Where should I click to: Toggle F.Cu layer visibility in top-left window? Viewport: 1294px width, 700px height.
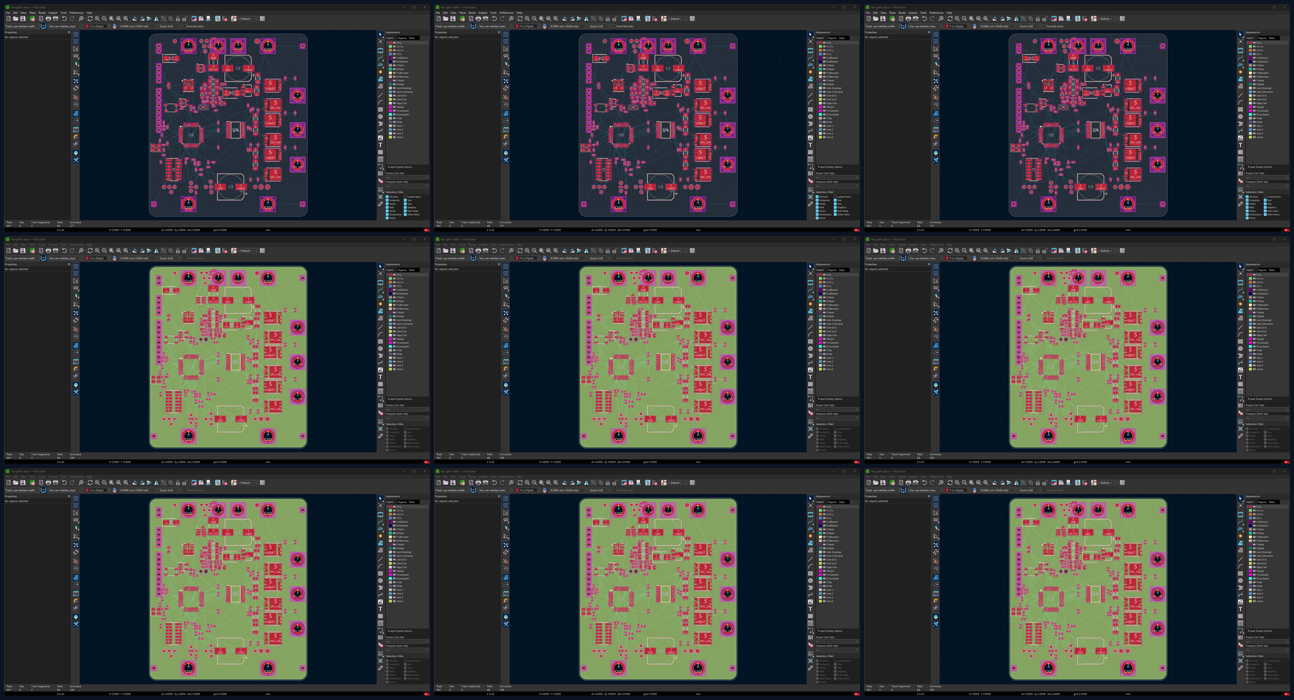pyautogui.click(x=394, y=42)
